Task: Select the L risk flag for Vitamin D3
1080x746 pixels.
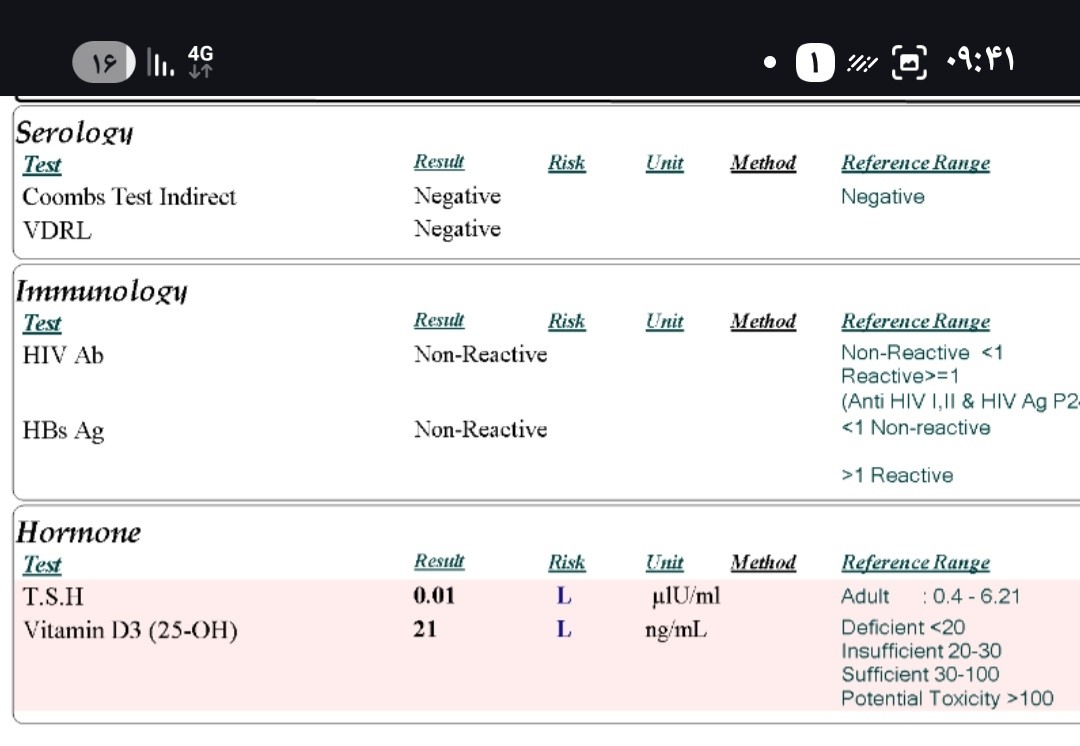Action: coord(564,628)
